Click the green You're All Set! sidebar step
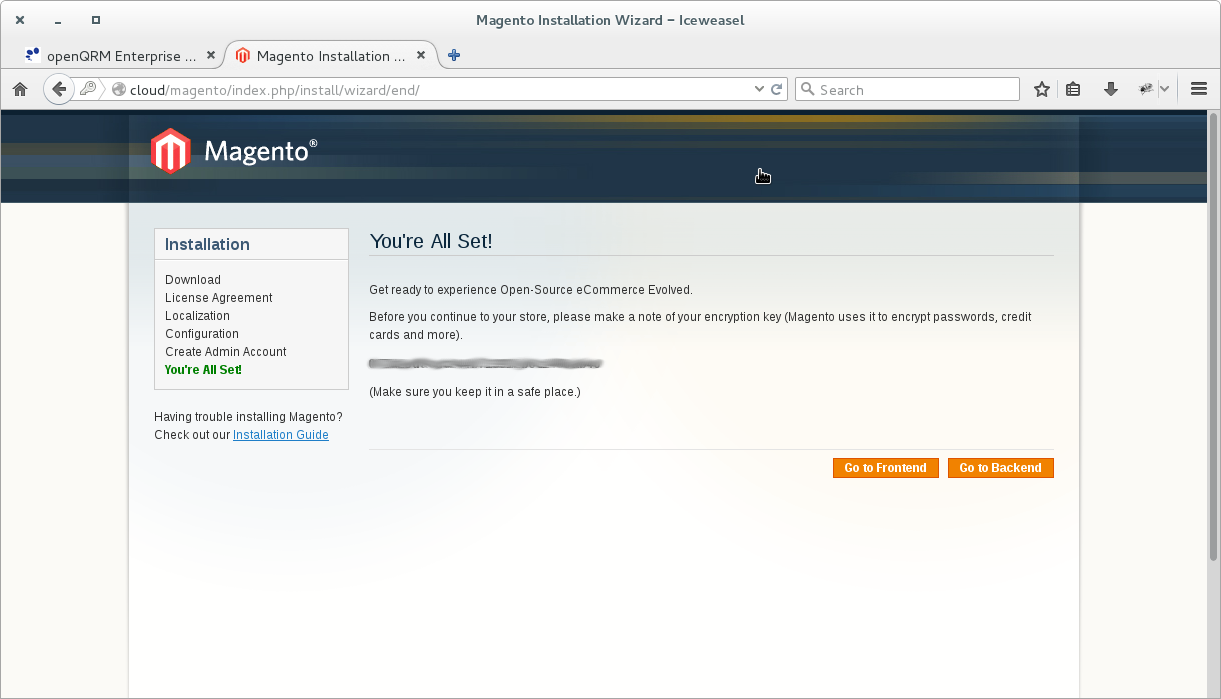1221x699 pixels. tap(204, 370)
